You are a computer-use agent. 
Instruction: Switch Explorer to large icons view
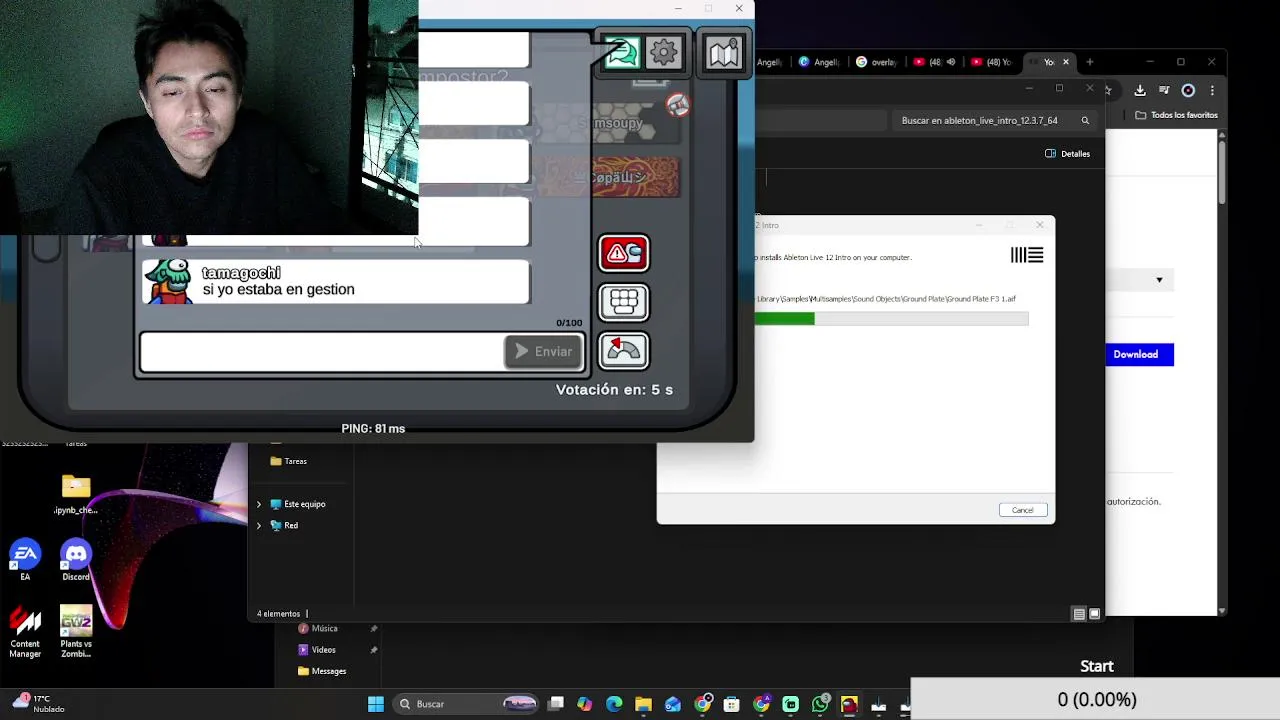click(1094, 614)
